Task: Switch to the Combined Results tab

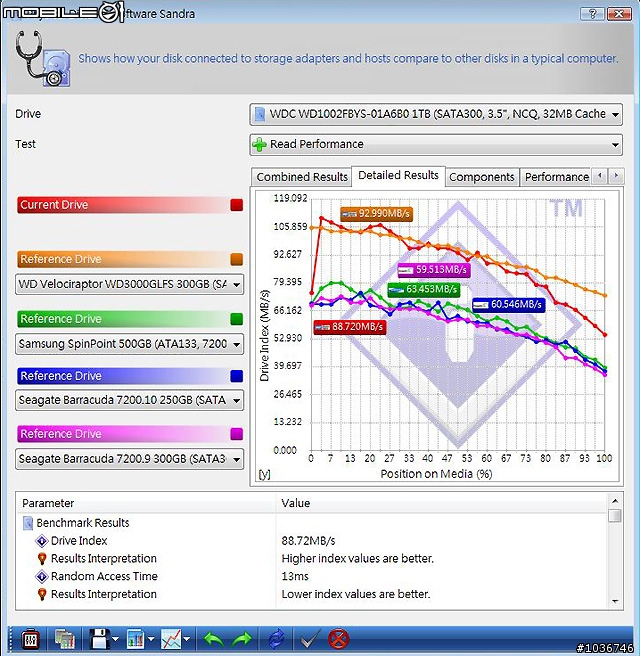Action: (302, 177)
